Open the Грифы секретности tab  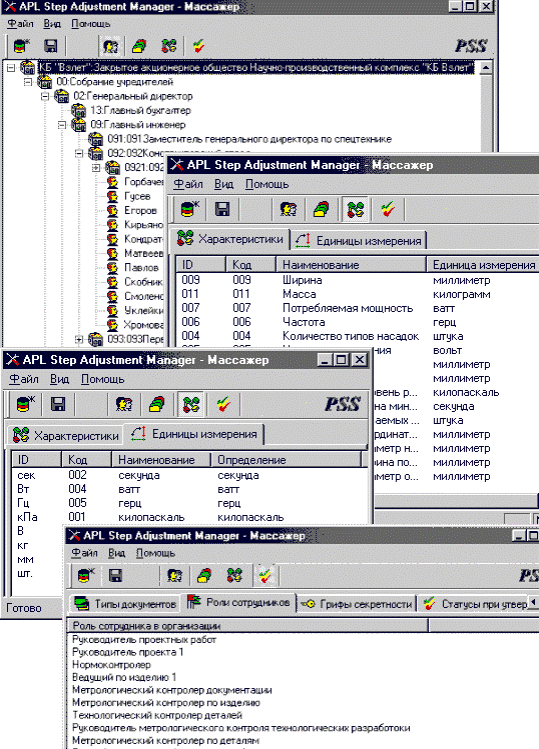pos(356,604)
